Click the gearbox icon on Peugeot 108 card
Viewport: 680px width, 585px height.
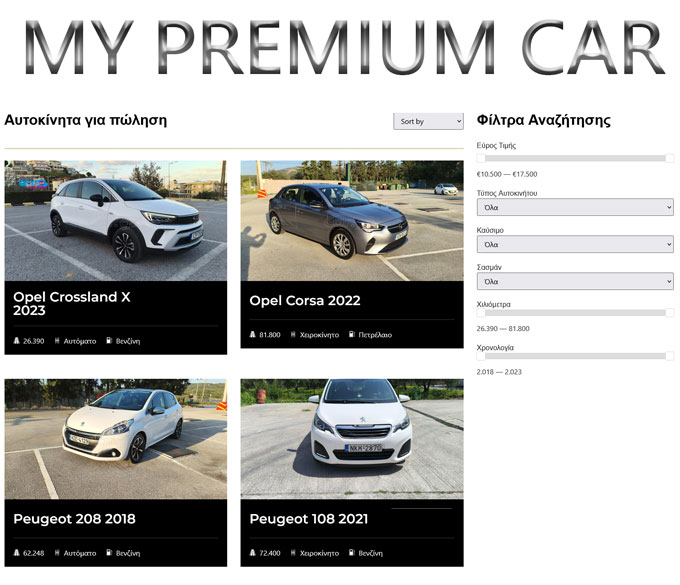(293, 552)
